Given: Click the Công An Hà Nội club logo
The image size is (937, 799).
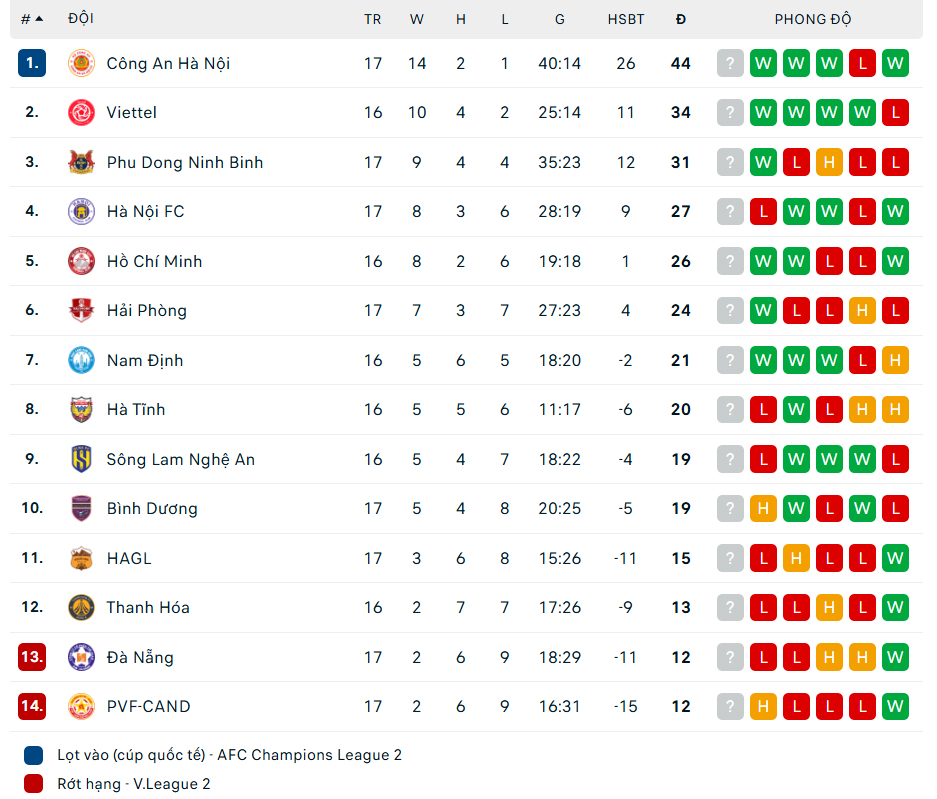Looking at the screenshot, I should [x=81, y=63].
